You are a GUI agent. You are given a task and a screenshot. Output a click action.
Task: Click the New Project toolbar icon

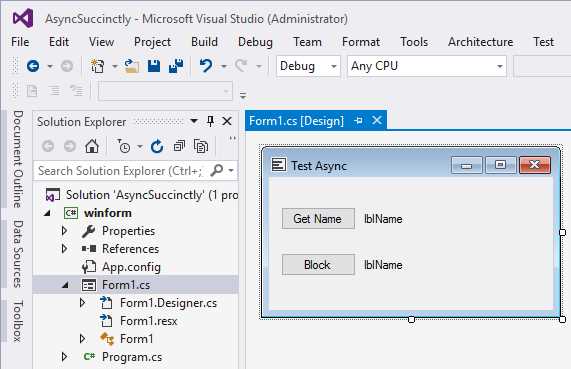pyautogui.click(x=98, y=66)
